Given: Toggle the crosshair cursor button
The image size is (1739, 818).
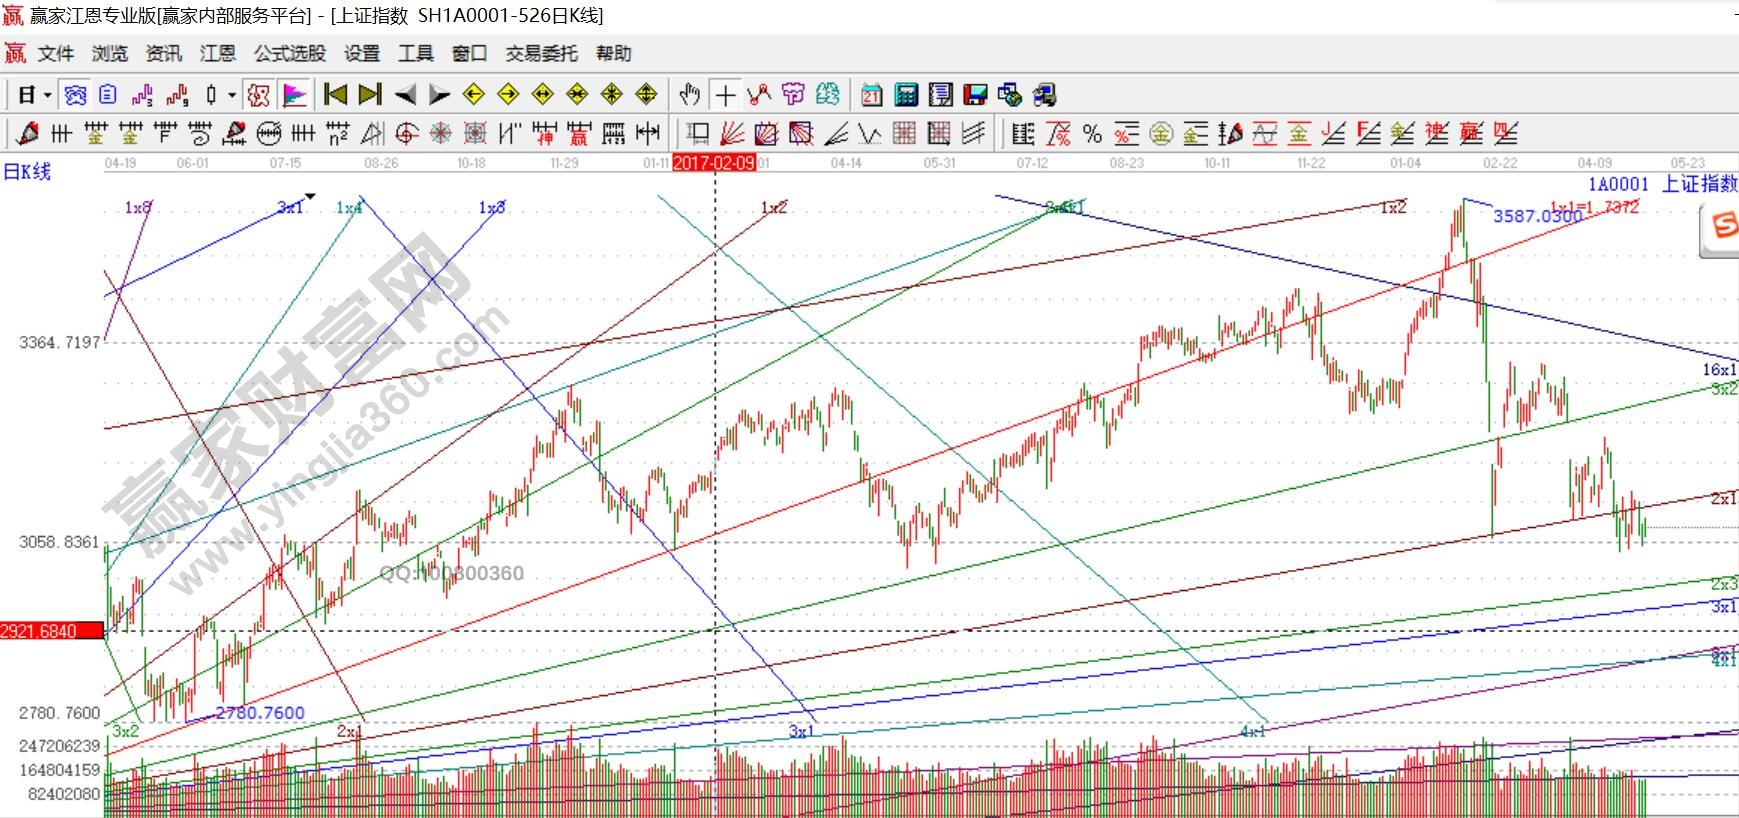Looking at the screenshot, I should click(726, 95).
